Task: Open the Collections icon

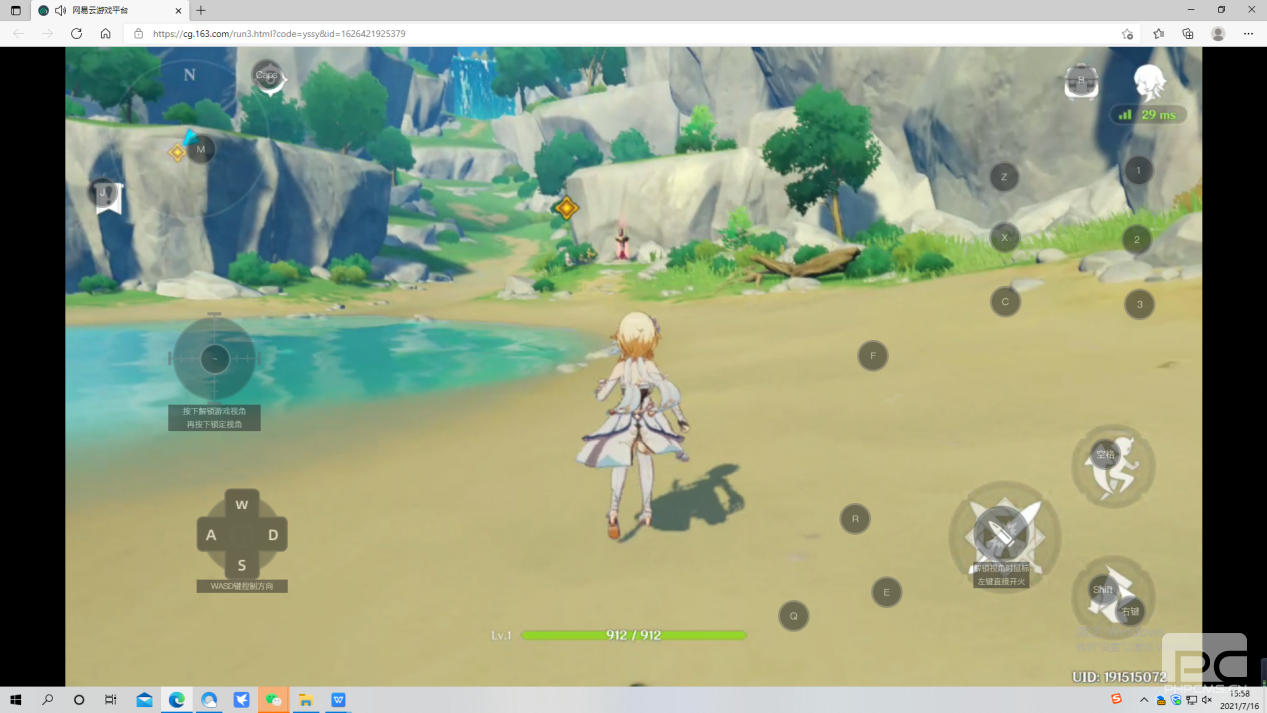Action: [x=1188, y=34]
